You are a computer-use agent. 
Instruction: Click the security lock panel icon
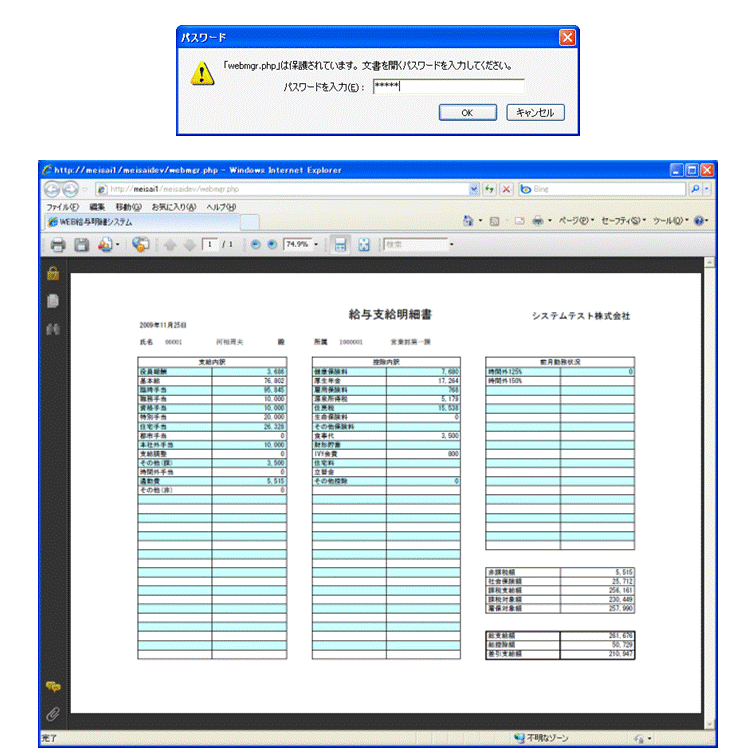click(x=53, y=273)
